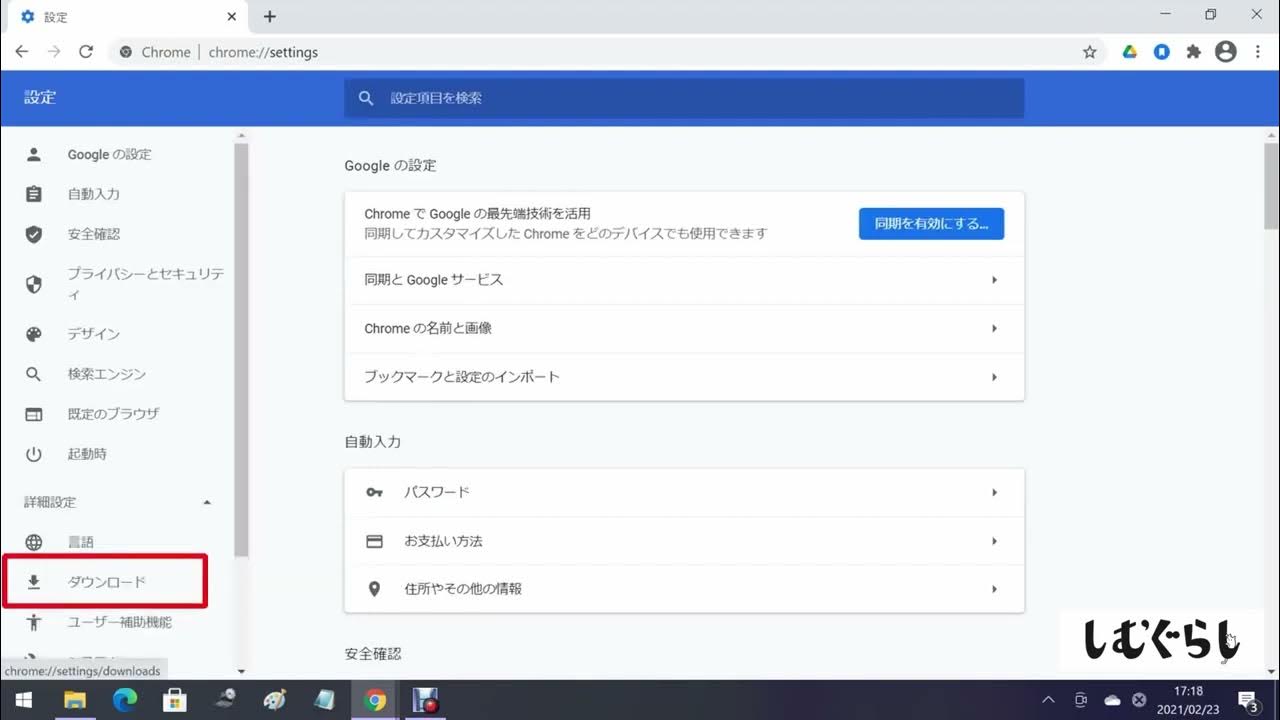Screen dimensions: 1280x720
Task: Click the 住所やその他の情報 location pin icon
Action: tap(375, 589)
